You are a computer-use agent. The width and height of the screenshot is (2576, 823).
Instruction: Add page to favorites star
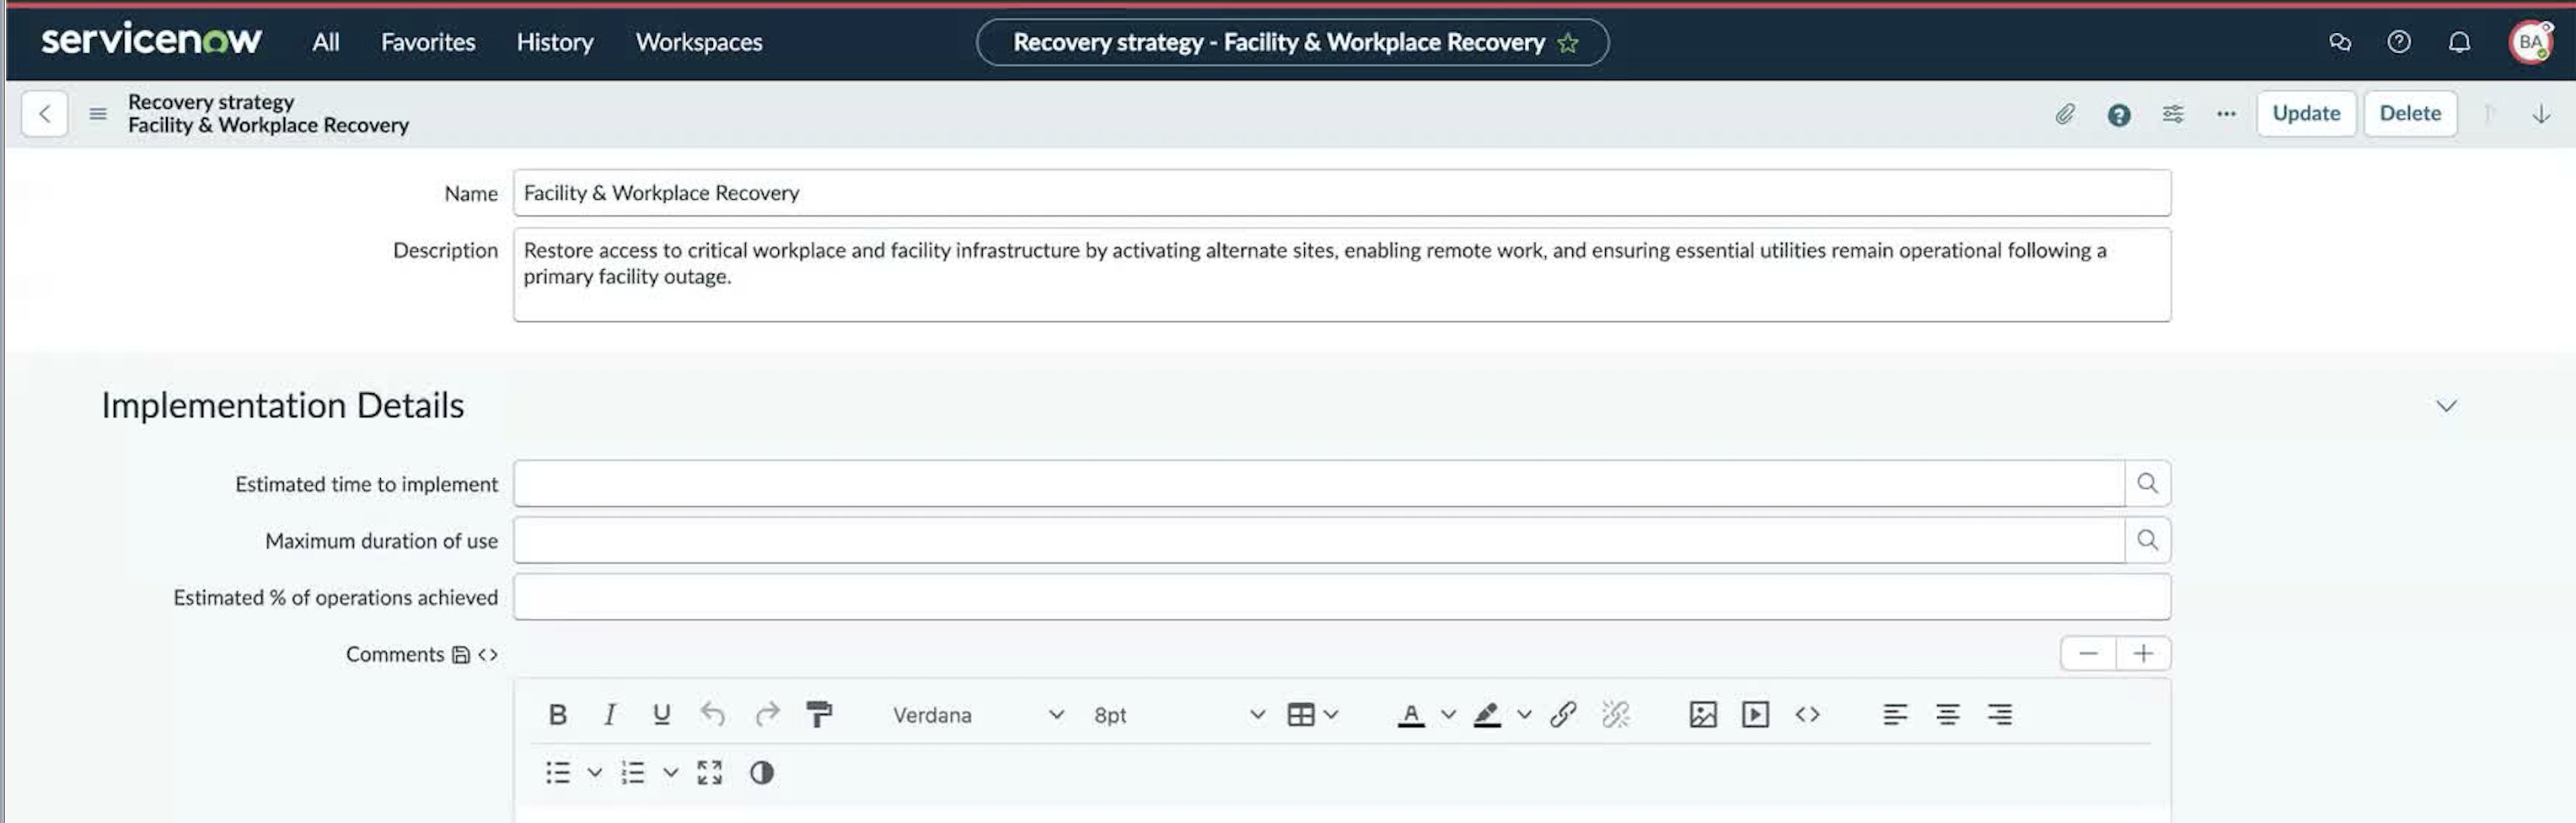click(x=1568, y=43)
